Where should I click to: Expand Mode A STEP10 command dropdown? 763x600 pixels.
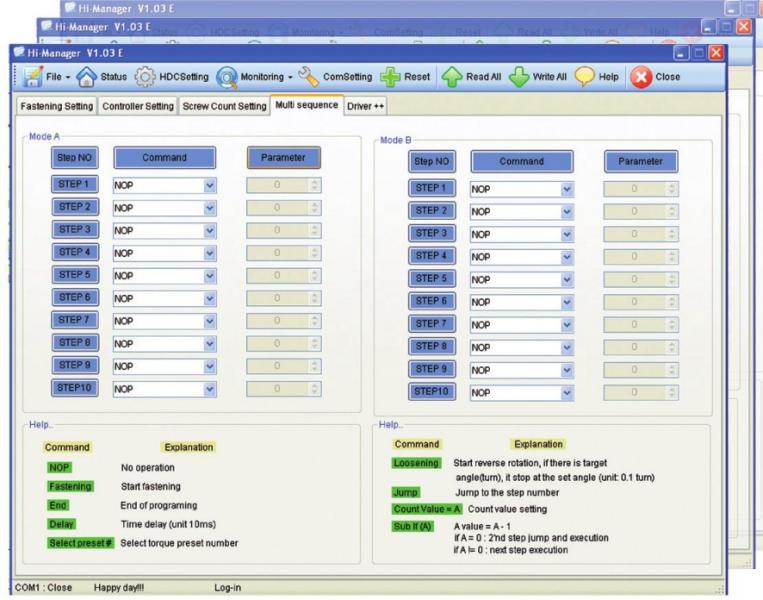click(209, 389)
